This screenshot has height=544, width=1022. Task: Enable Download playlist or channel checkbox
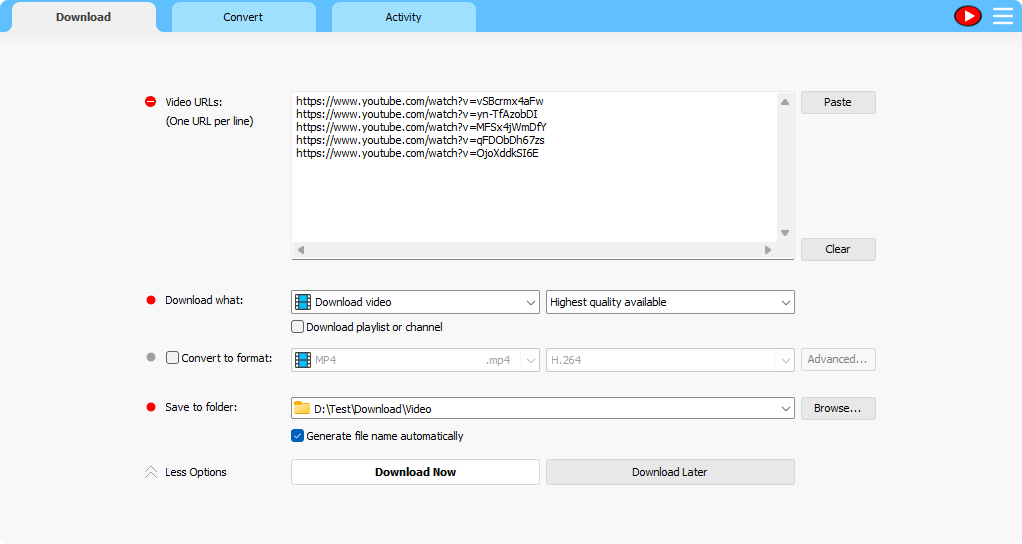coord(297,327)
